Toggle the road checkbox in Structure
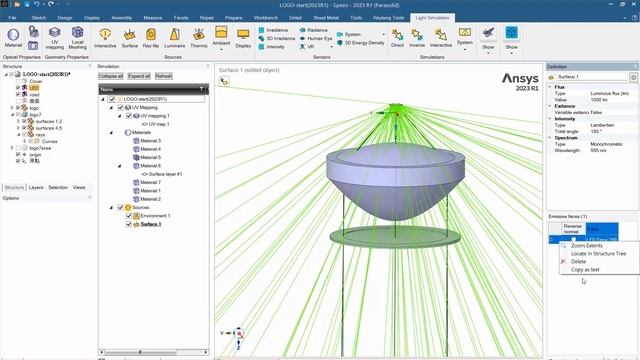The image size is (640, 360). (x=18, y=94)
